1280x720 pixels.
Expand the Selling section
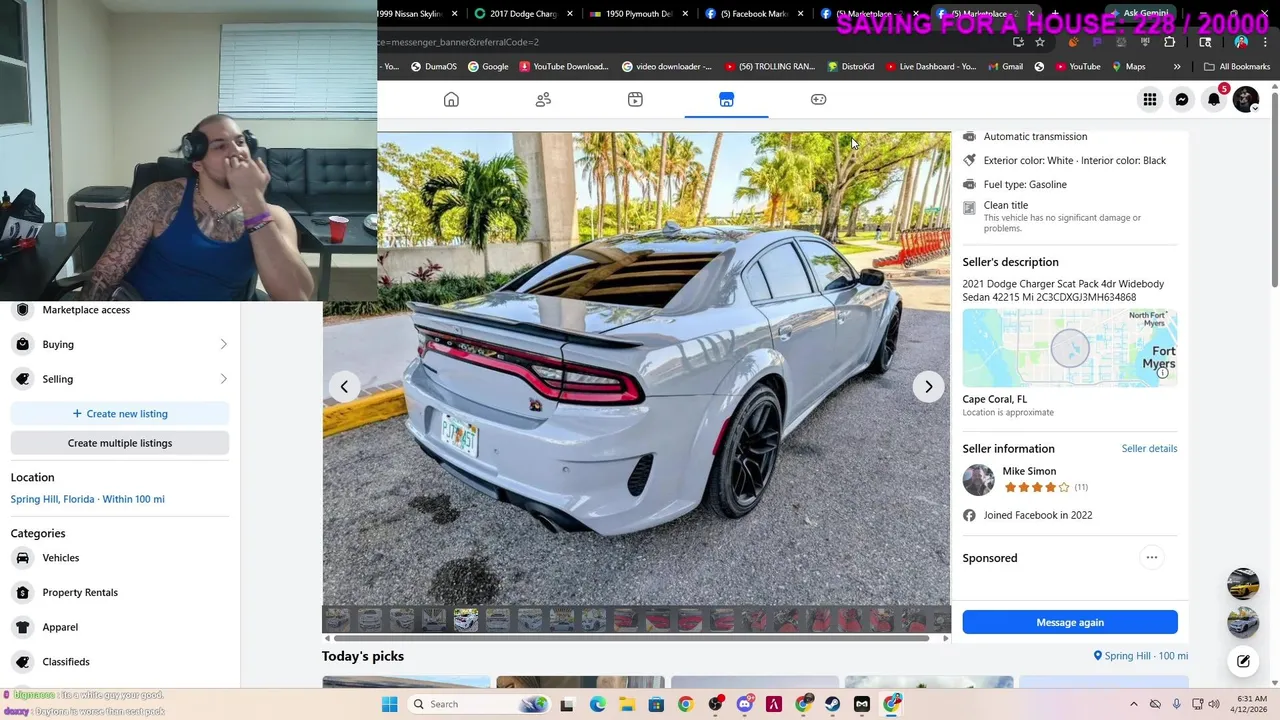pos(120,379)
